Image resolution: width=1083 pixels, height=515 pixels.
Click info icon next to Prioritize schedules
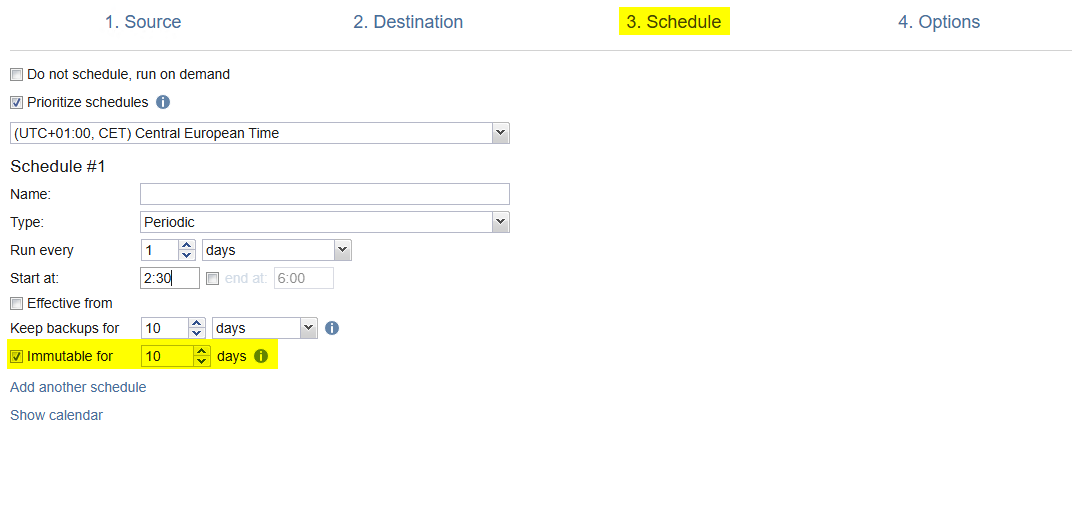(163, 102)
